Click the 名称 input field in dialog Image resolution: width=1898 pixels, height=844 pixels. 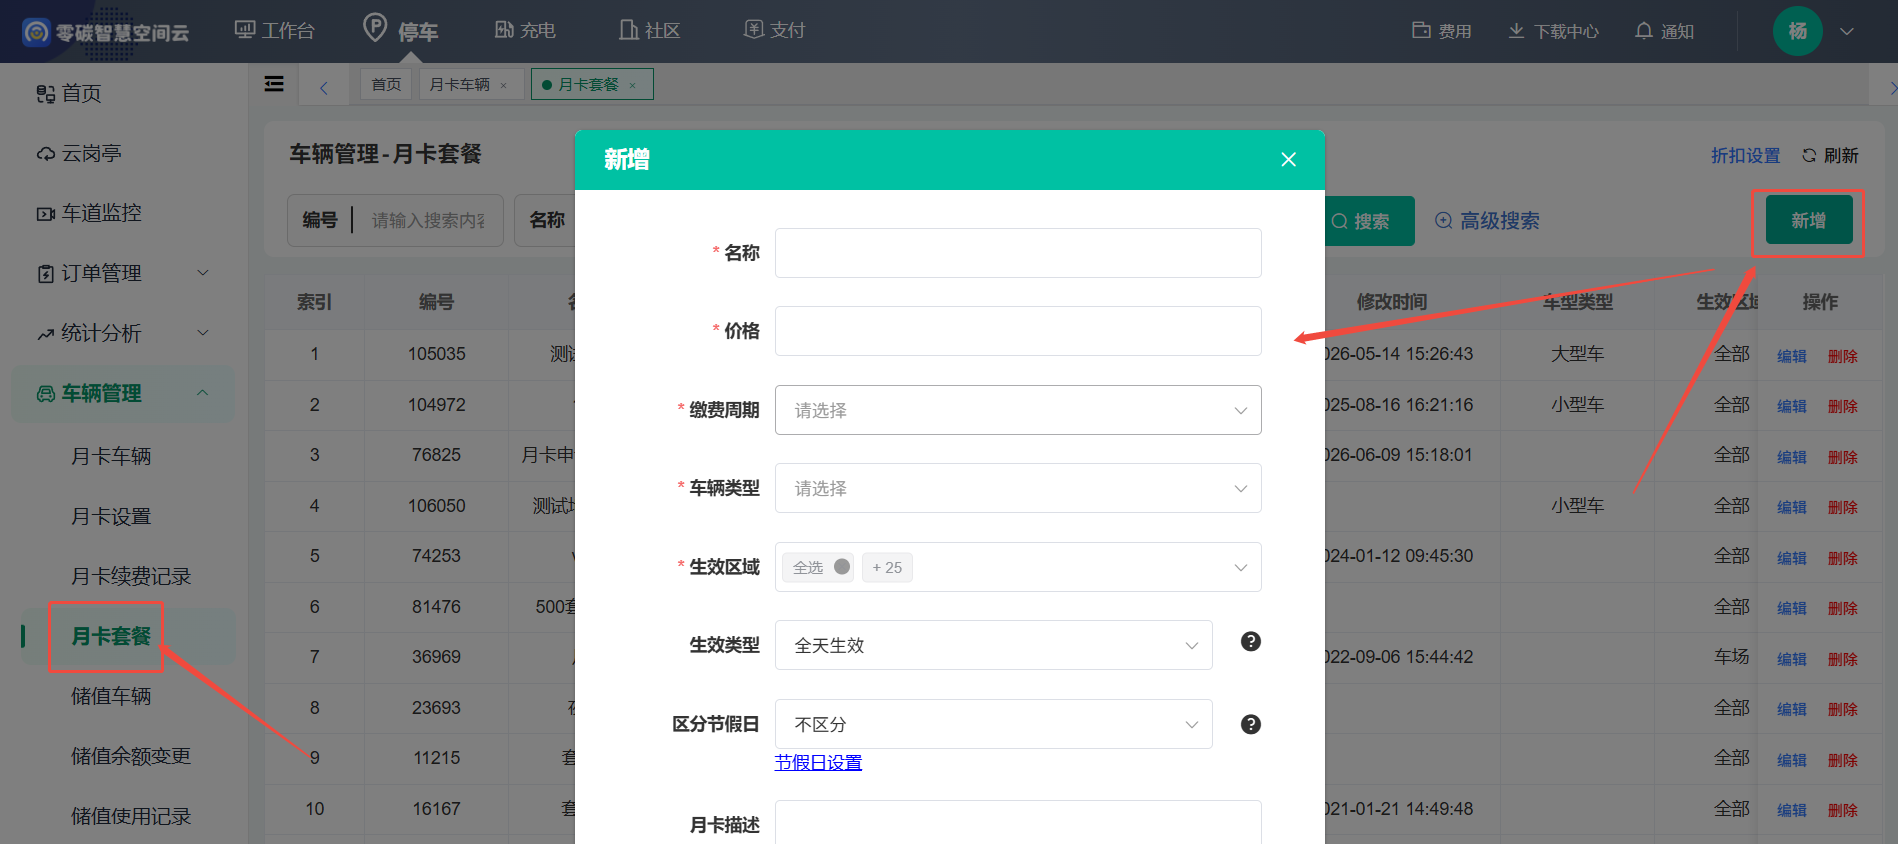(x=1018, y=253)
